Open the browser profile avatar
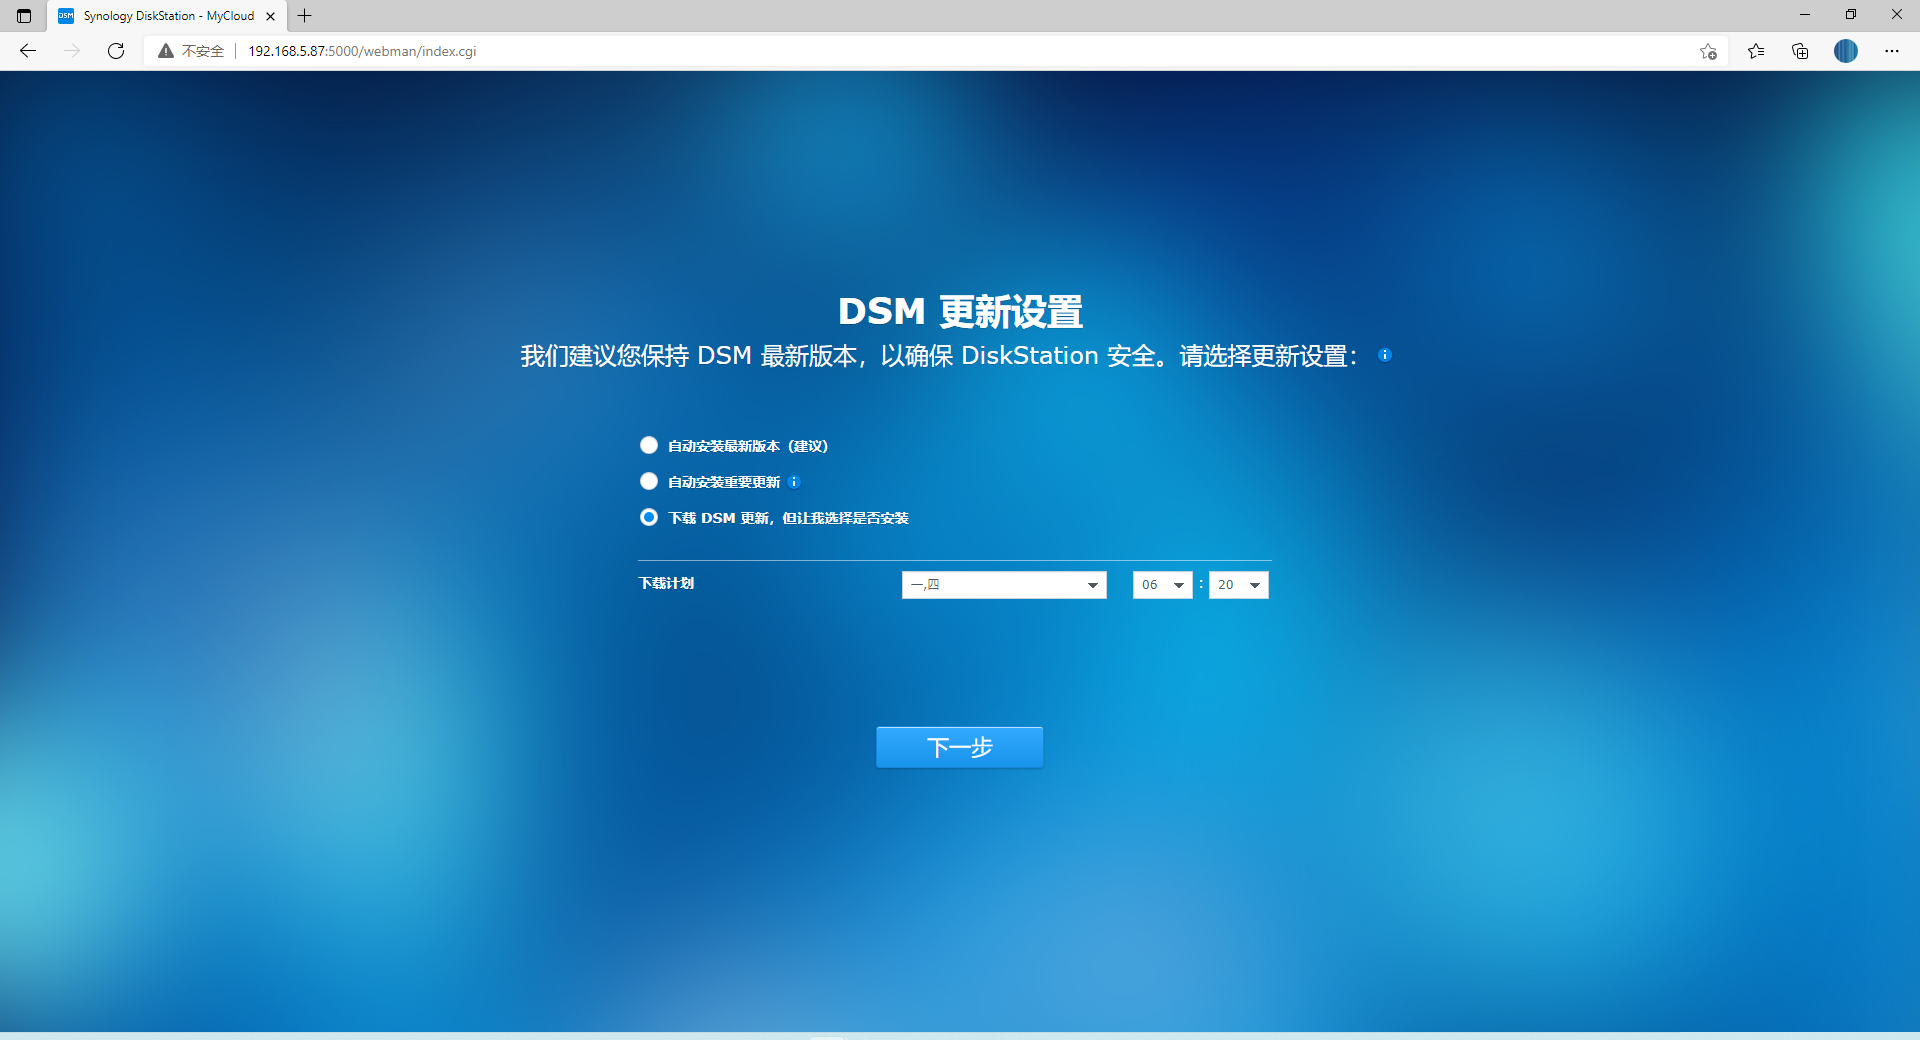The width and height of the screenshot is (1920, 1040). coord(1846,51)
